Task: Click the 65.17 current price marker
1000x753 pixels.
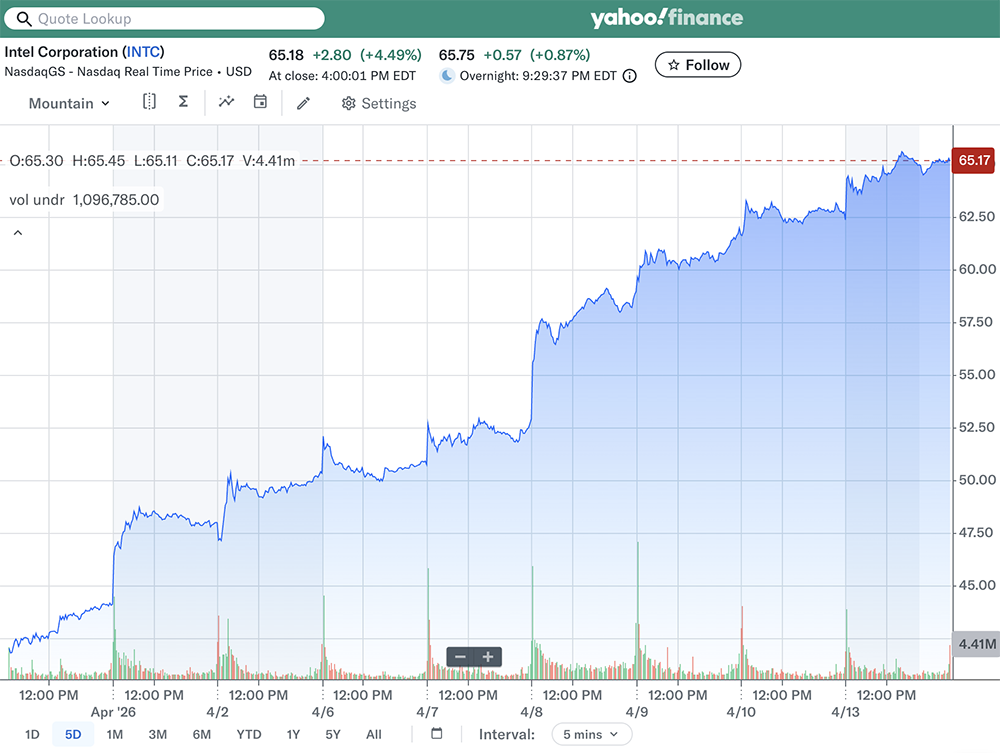Action: tap(973, 160)
